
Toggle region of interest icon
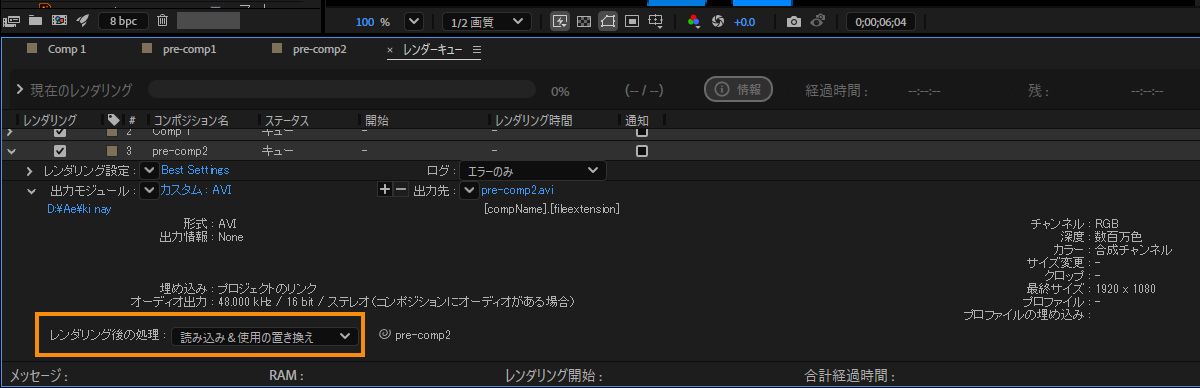click(x=632, y=21)
